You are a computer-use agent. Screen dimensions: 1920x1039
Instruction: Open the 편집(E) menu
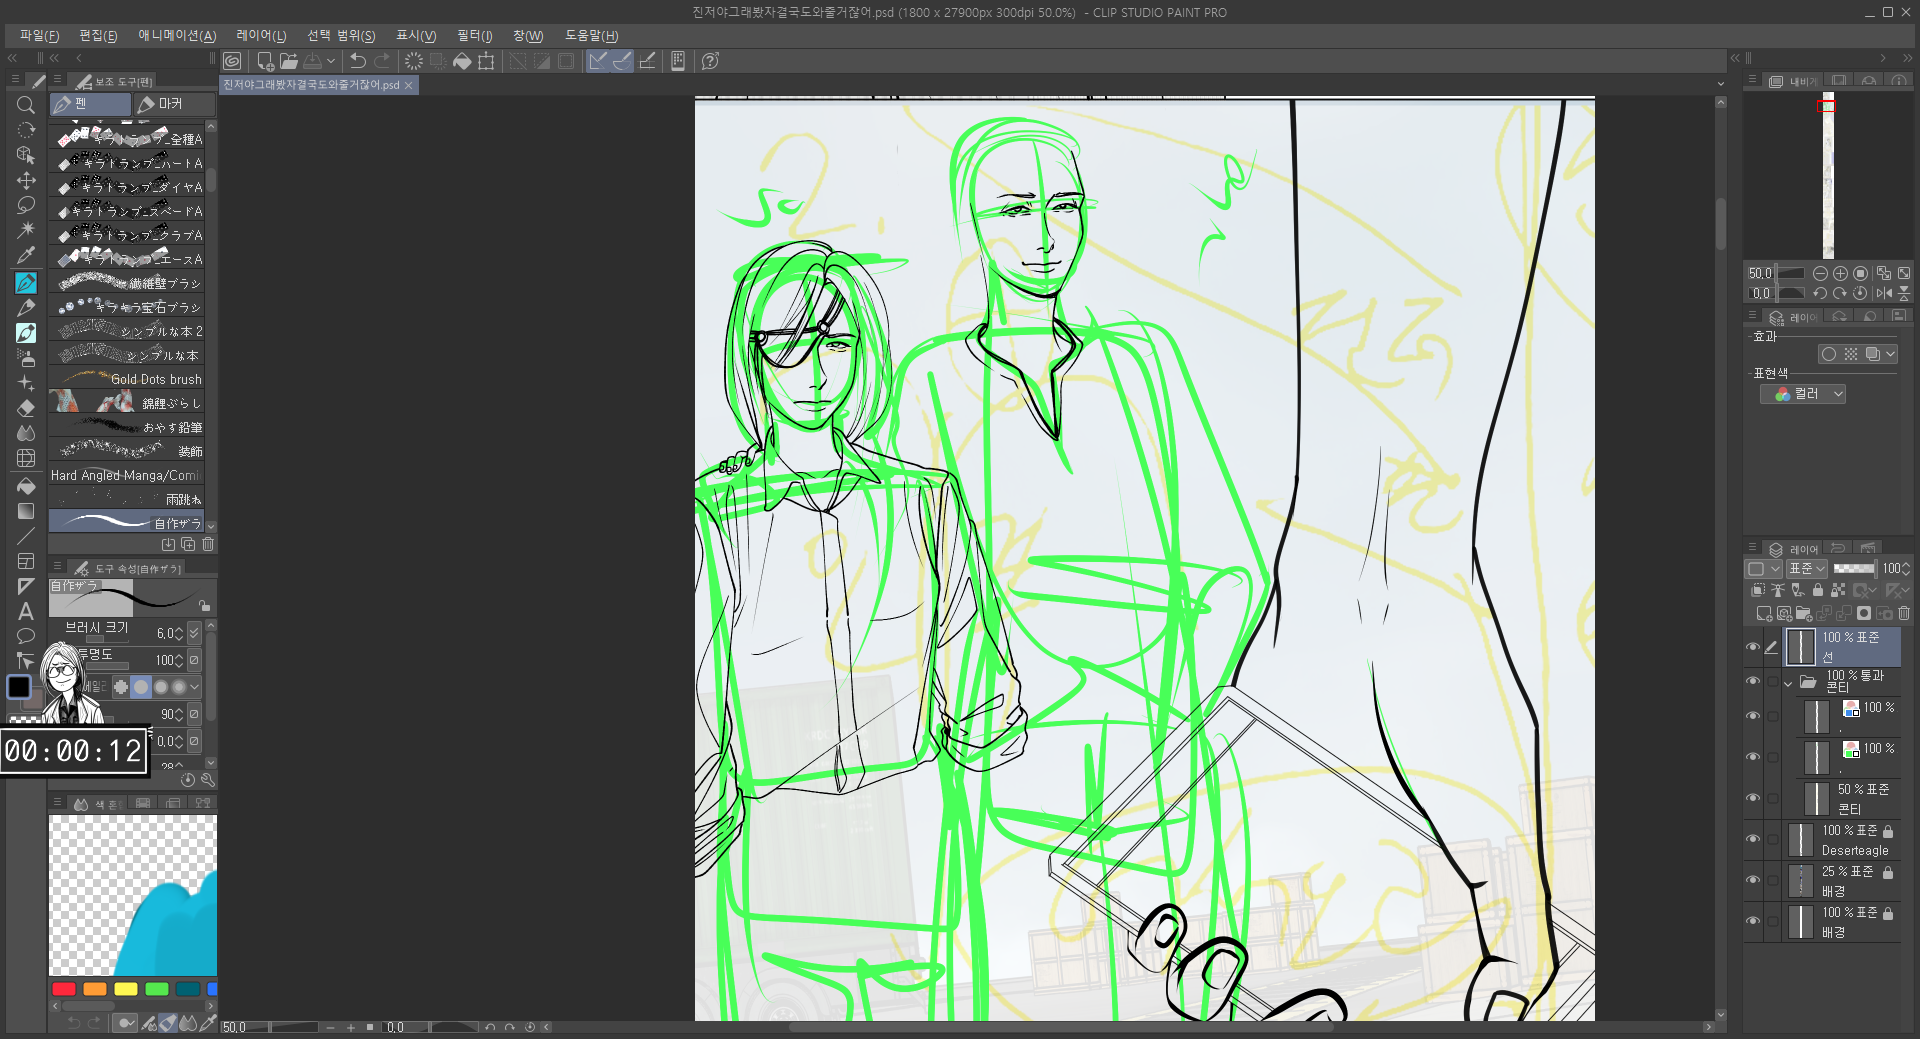coord(98,36)
